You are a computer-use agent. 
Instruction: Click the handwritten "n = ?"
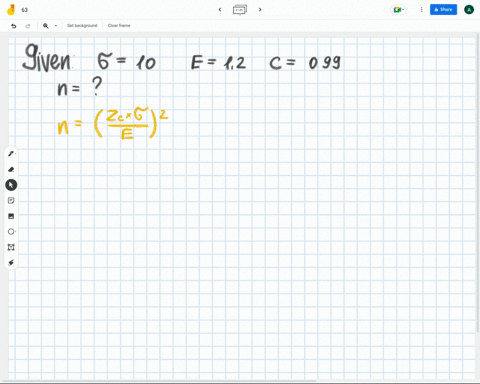click(79, 87)
